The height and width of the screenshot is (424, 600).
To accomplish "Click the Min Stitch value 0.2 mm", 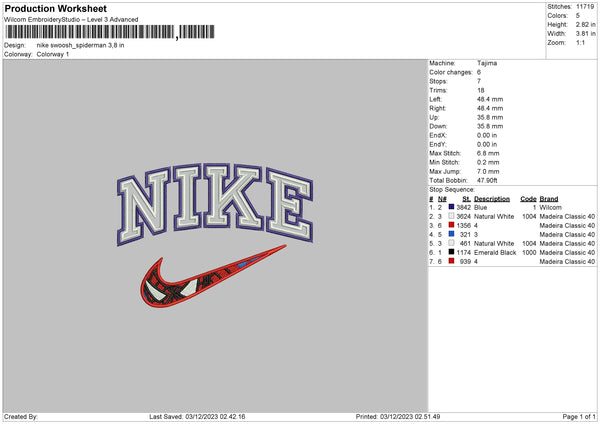I will coord(488,162).
